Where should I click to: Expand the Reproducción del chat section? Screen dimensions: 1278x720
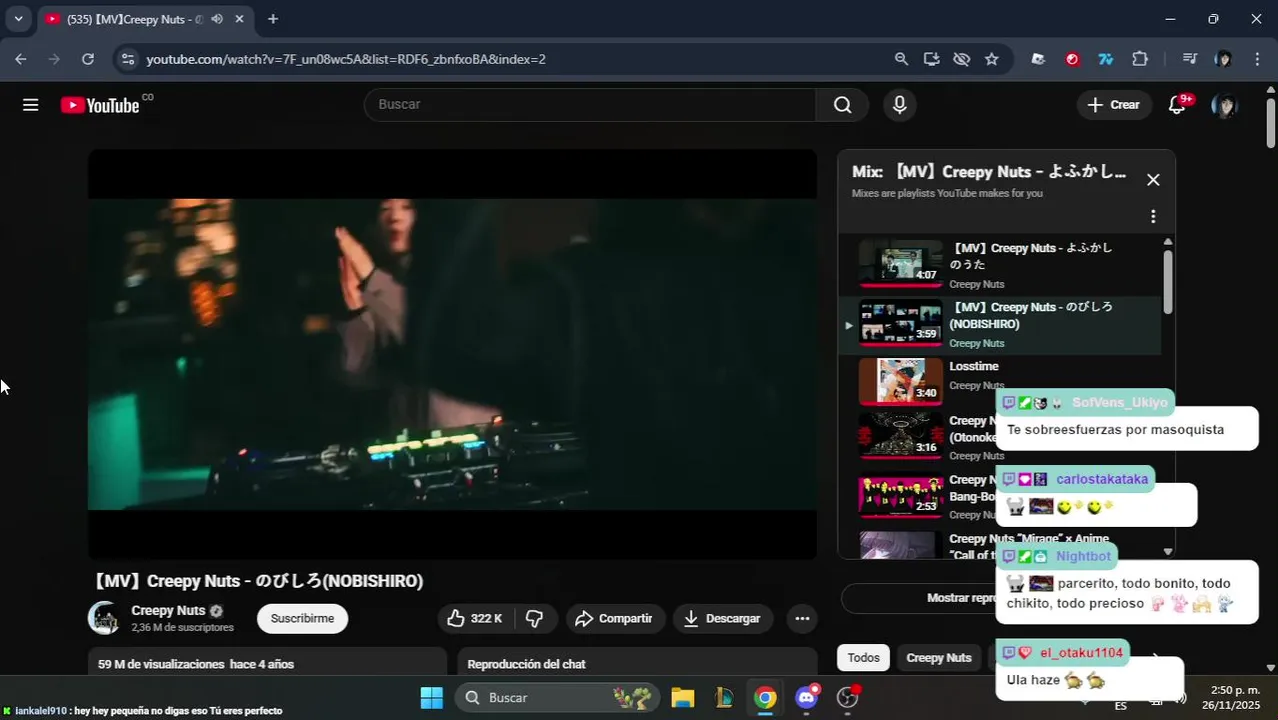(x=637, y=664)
